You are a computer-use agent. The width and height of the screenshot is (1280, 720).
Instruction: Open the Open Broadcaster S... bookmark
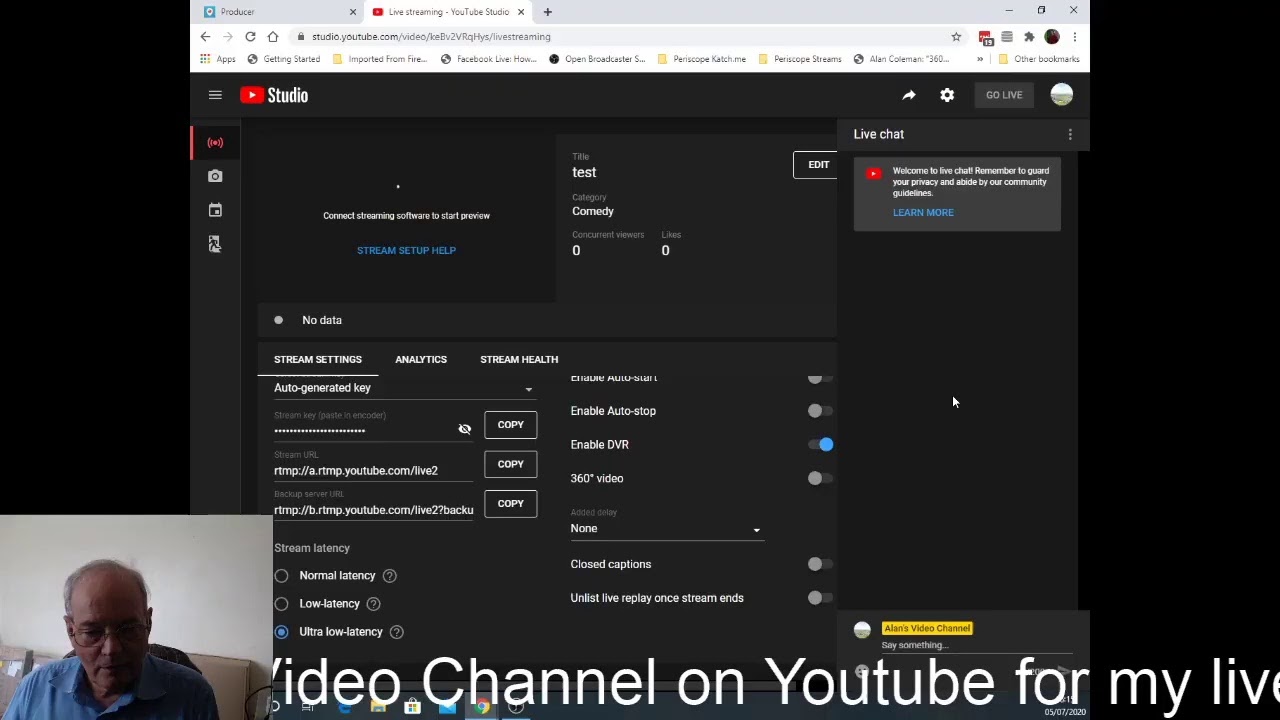coord(597,59)
